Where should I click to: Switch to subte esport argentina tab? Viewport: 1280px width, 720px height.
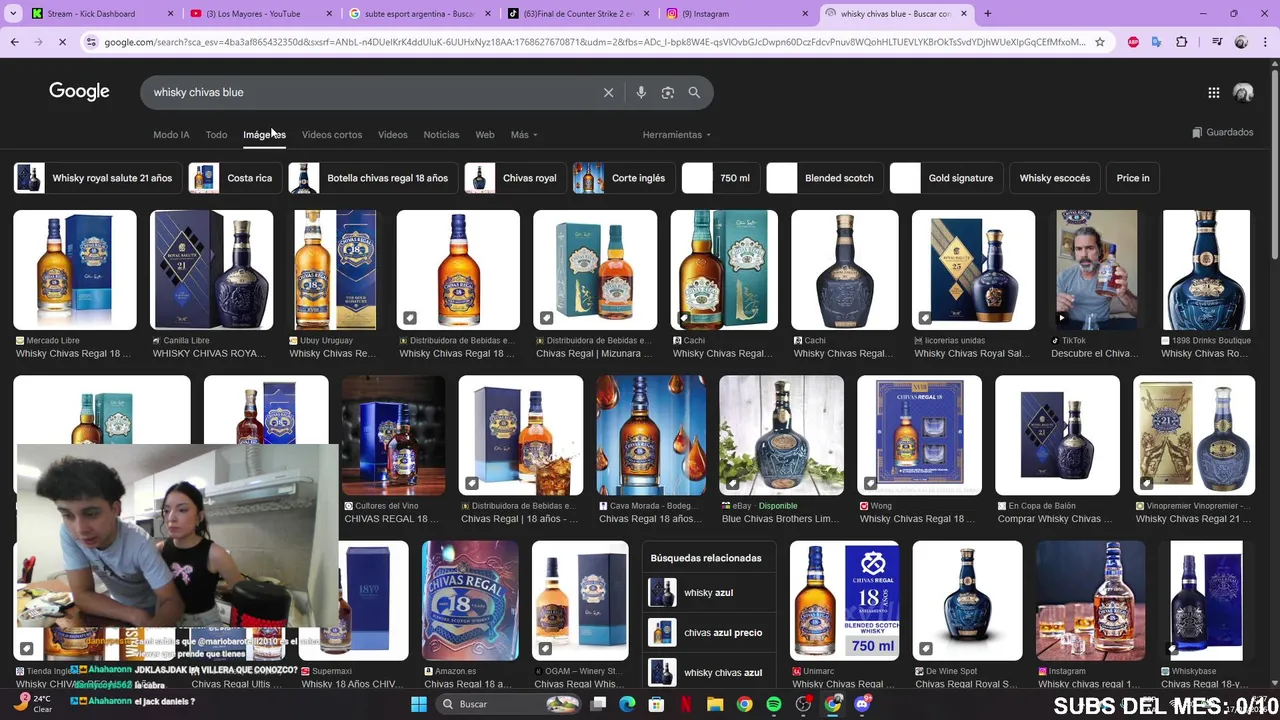[x=418, y=14]
